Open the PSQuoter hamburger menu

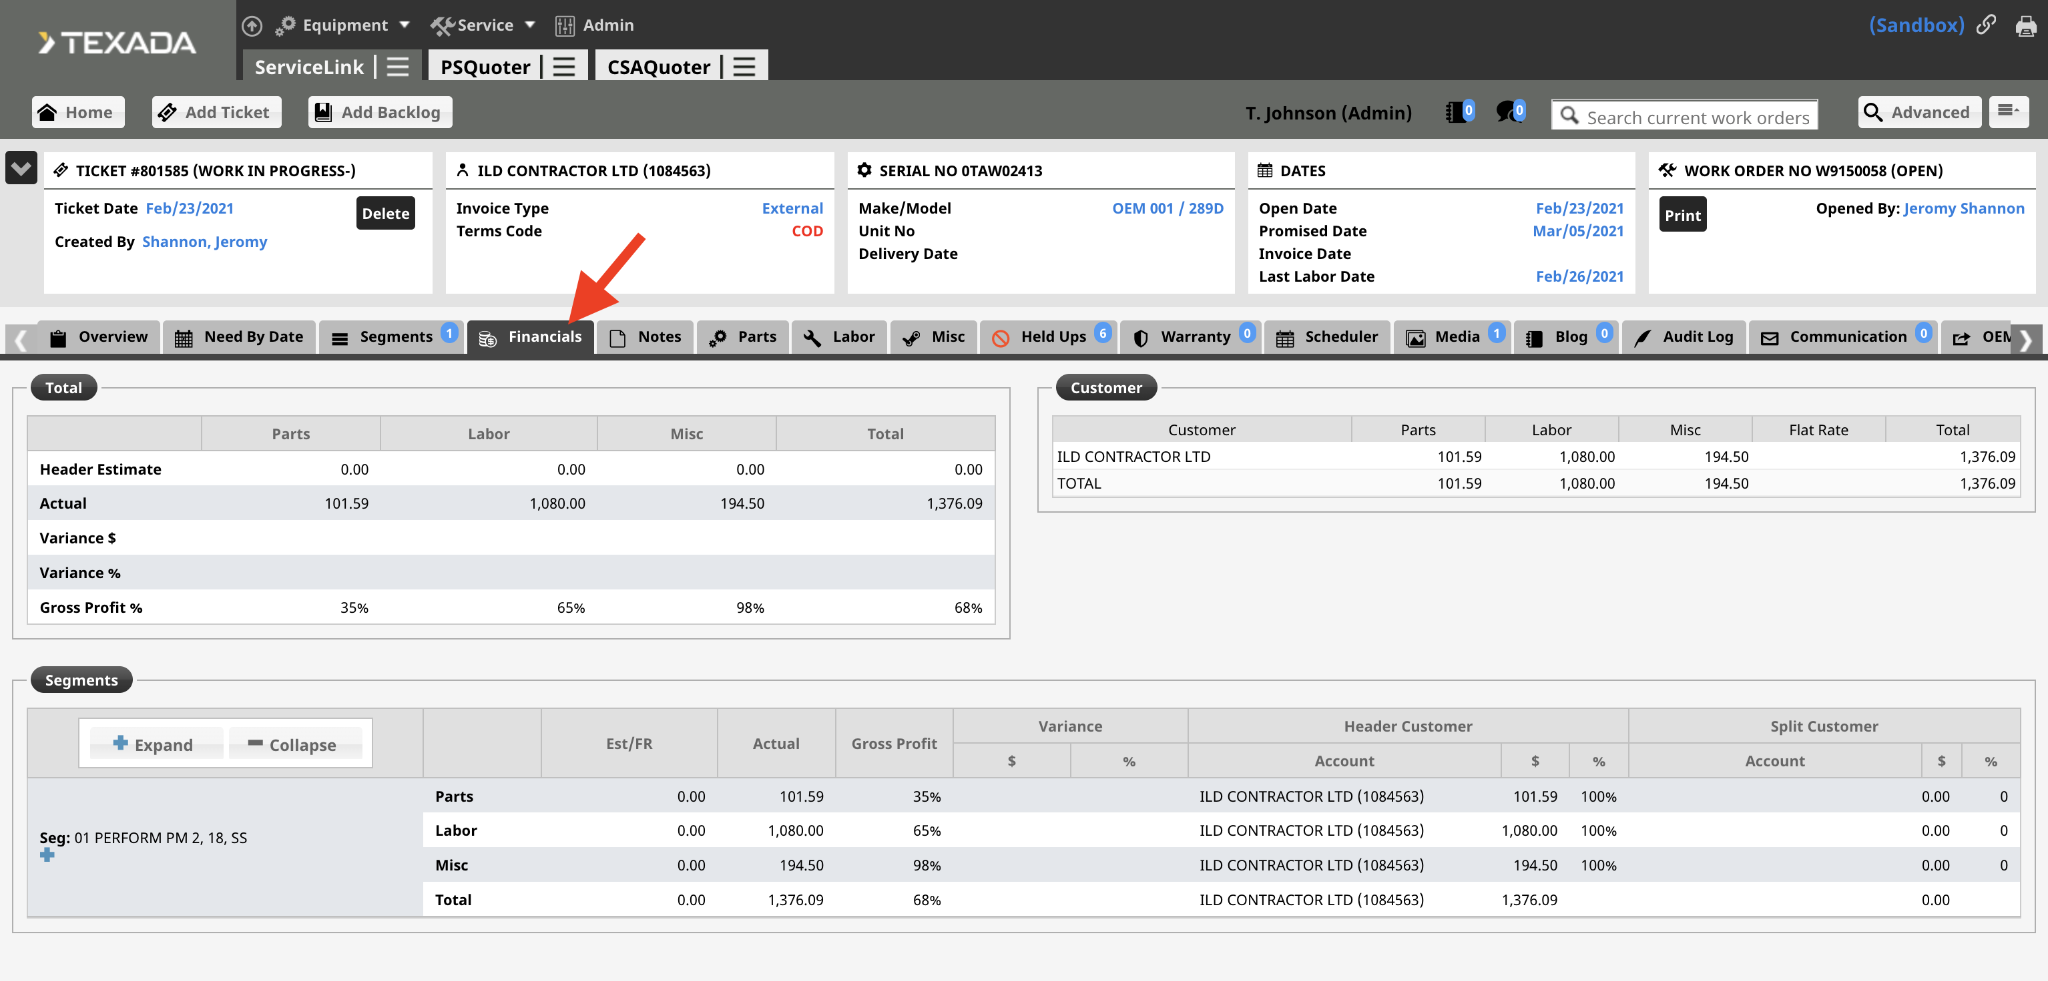(x=564, y=67)
